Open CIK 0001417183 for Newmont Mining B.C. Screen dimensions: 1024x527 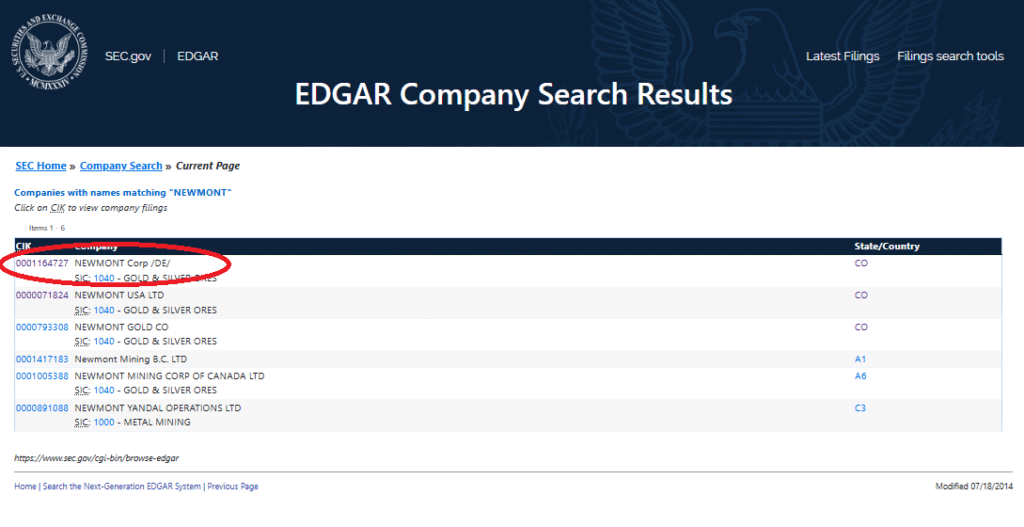(x=42, y=359)
